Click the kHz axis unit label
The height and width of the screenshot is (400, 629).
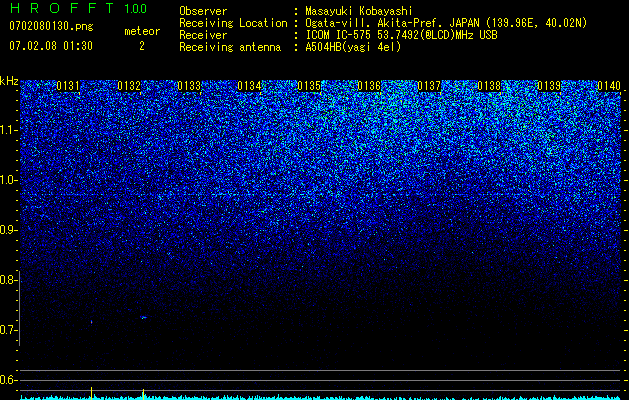(9, 81)
